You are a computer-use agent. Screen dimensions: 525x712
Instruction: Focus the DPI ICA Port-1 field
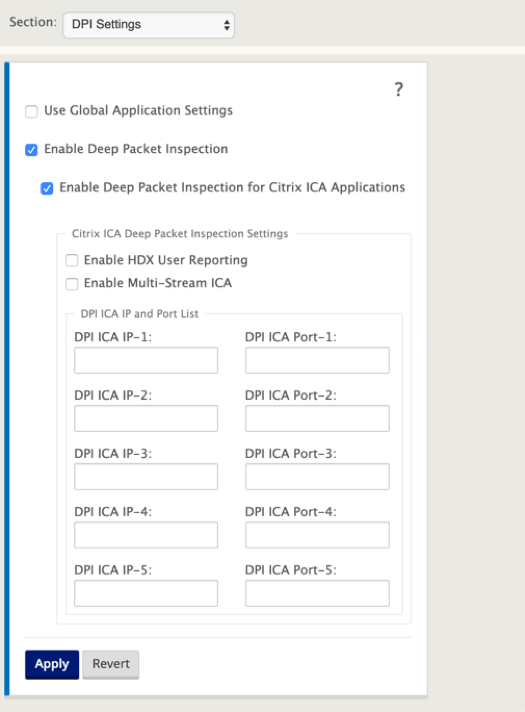[317, 361]
